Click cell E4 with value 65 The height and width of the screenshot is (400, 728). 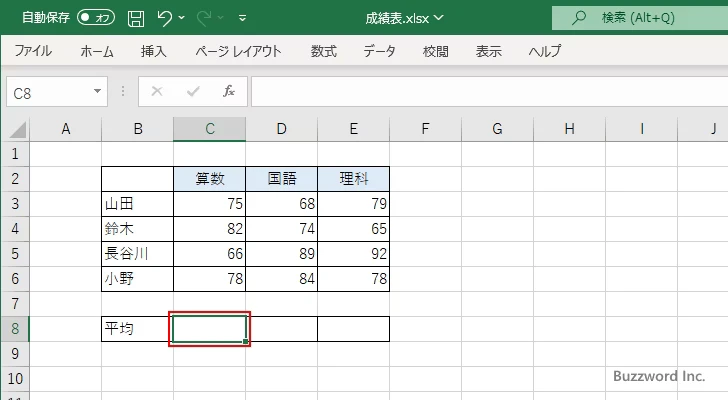(353, 229)
